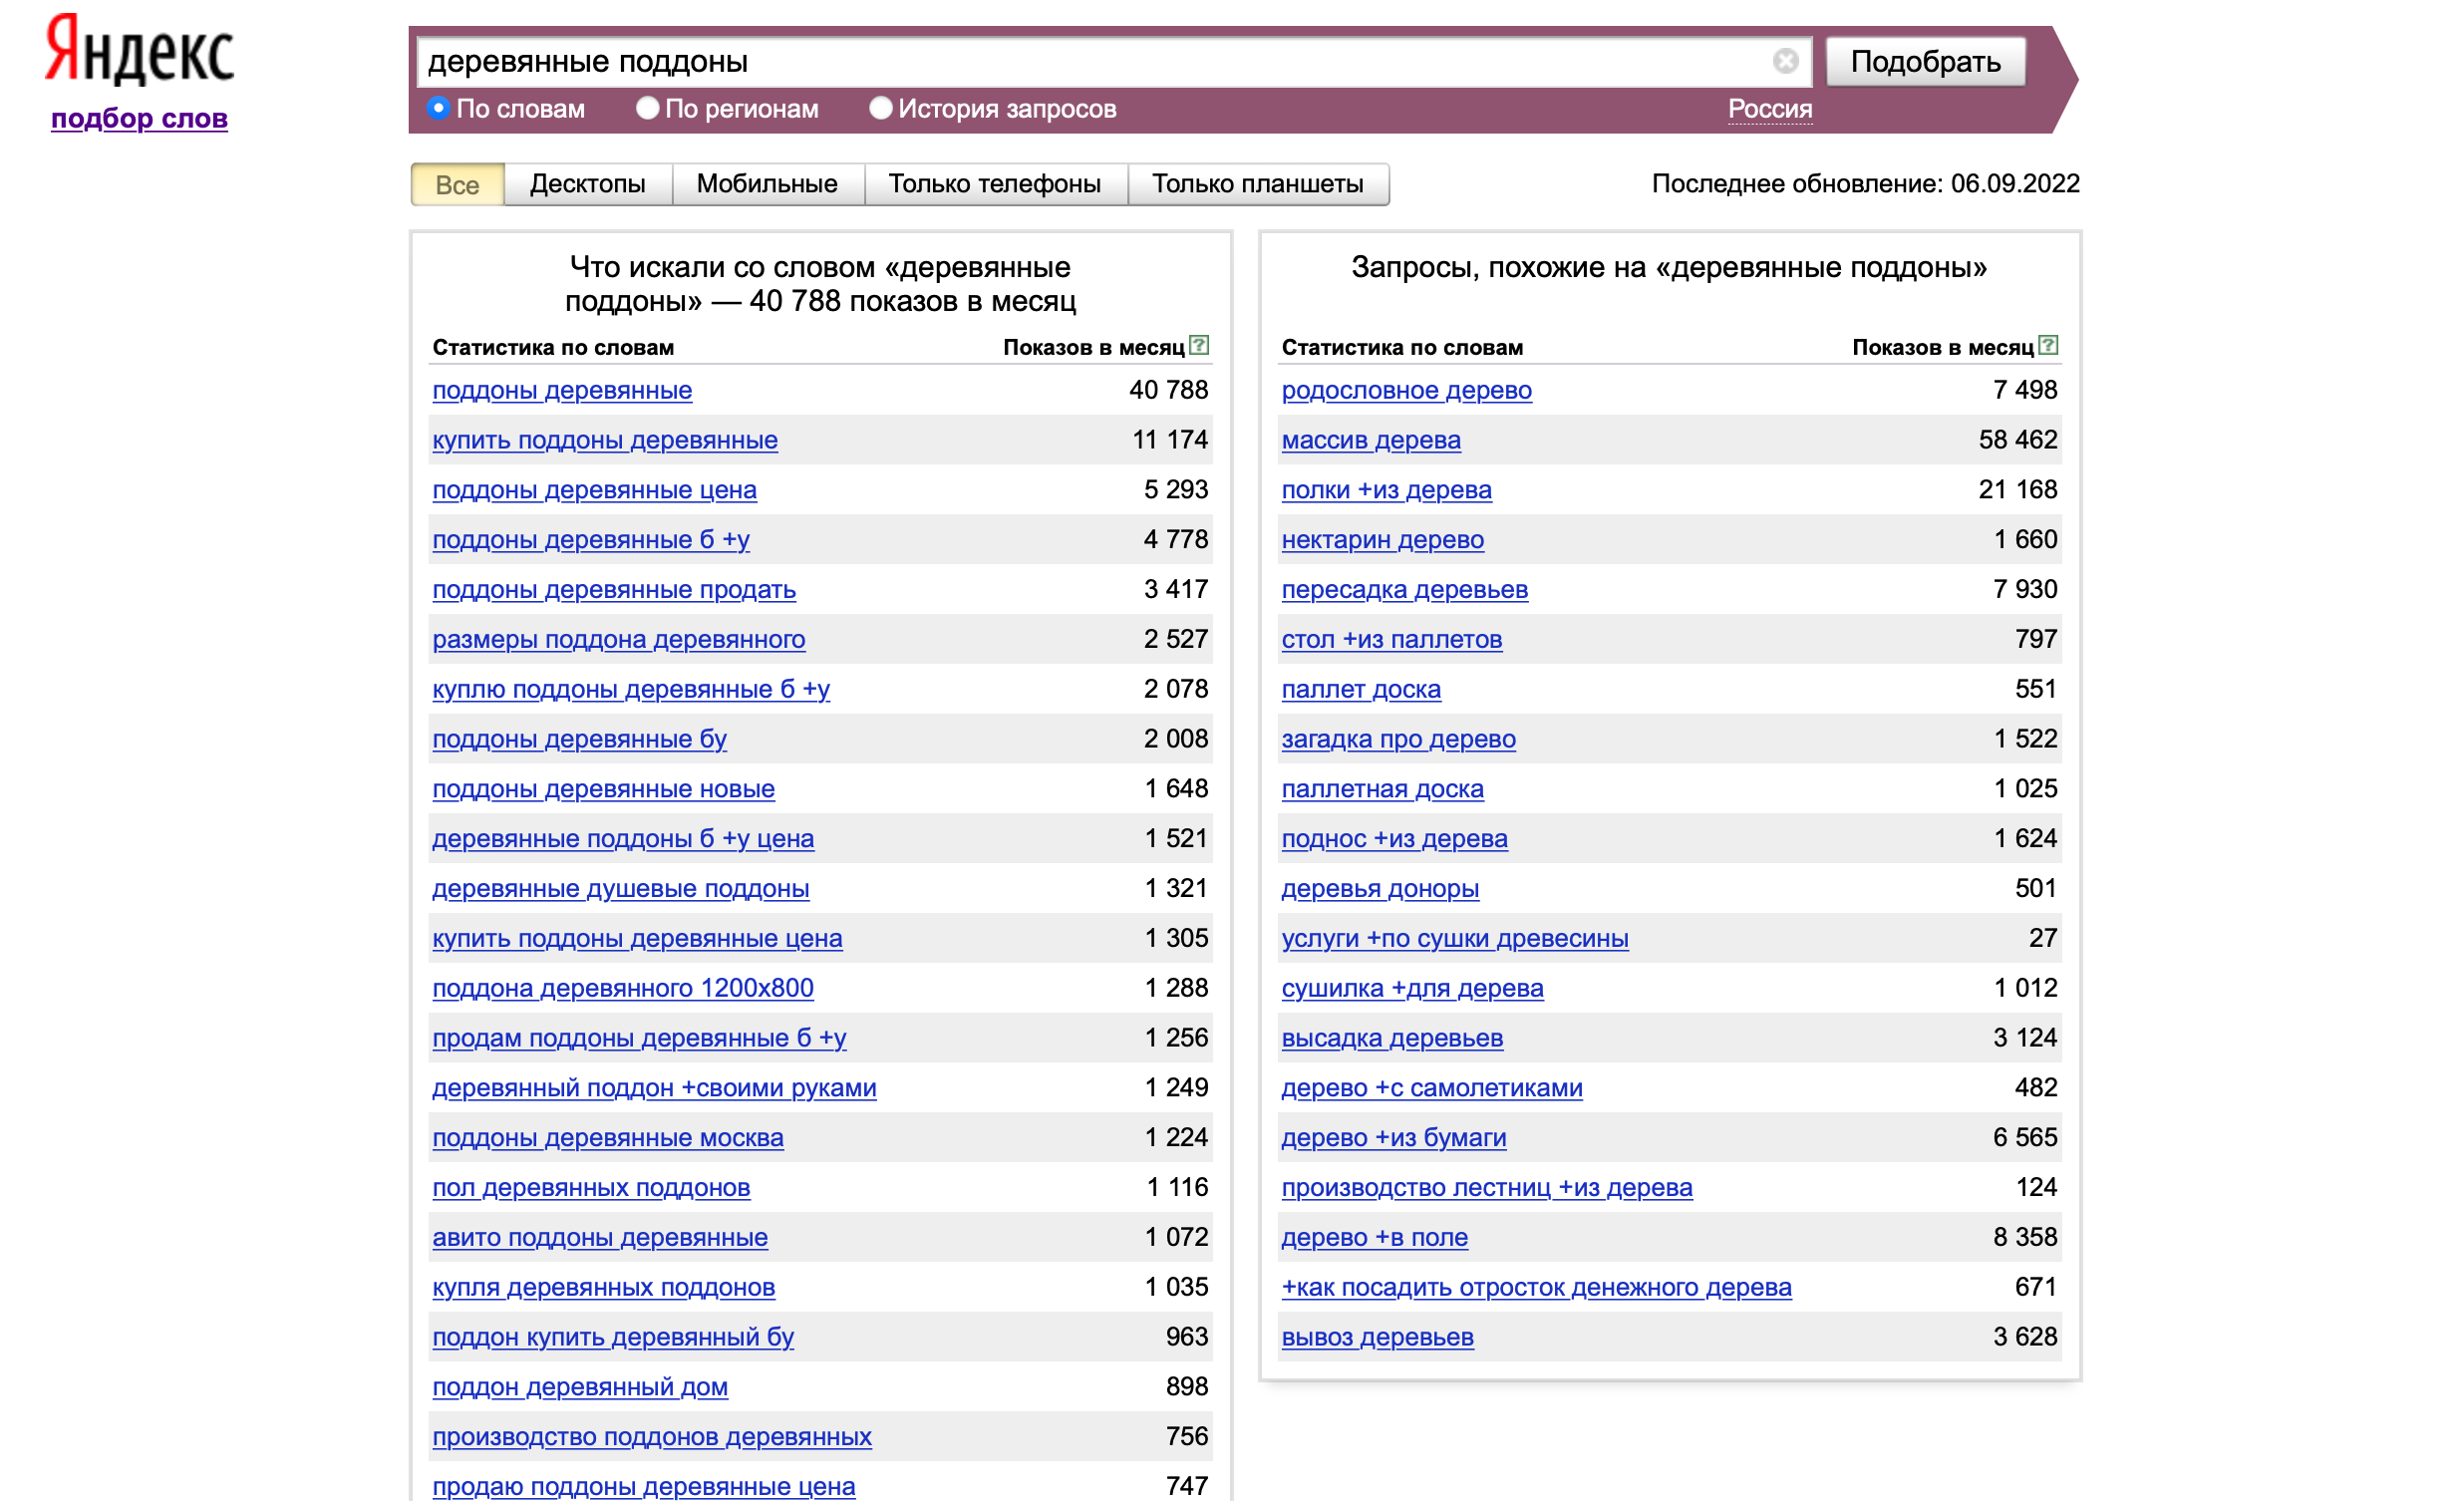Screen dimensions: 2464x1501
Task: Switch to the 'Все' tab
Action: (x=457, y=184)
